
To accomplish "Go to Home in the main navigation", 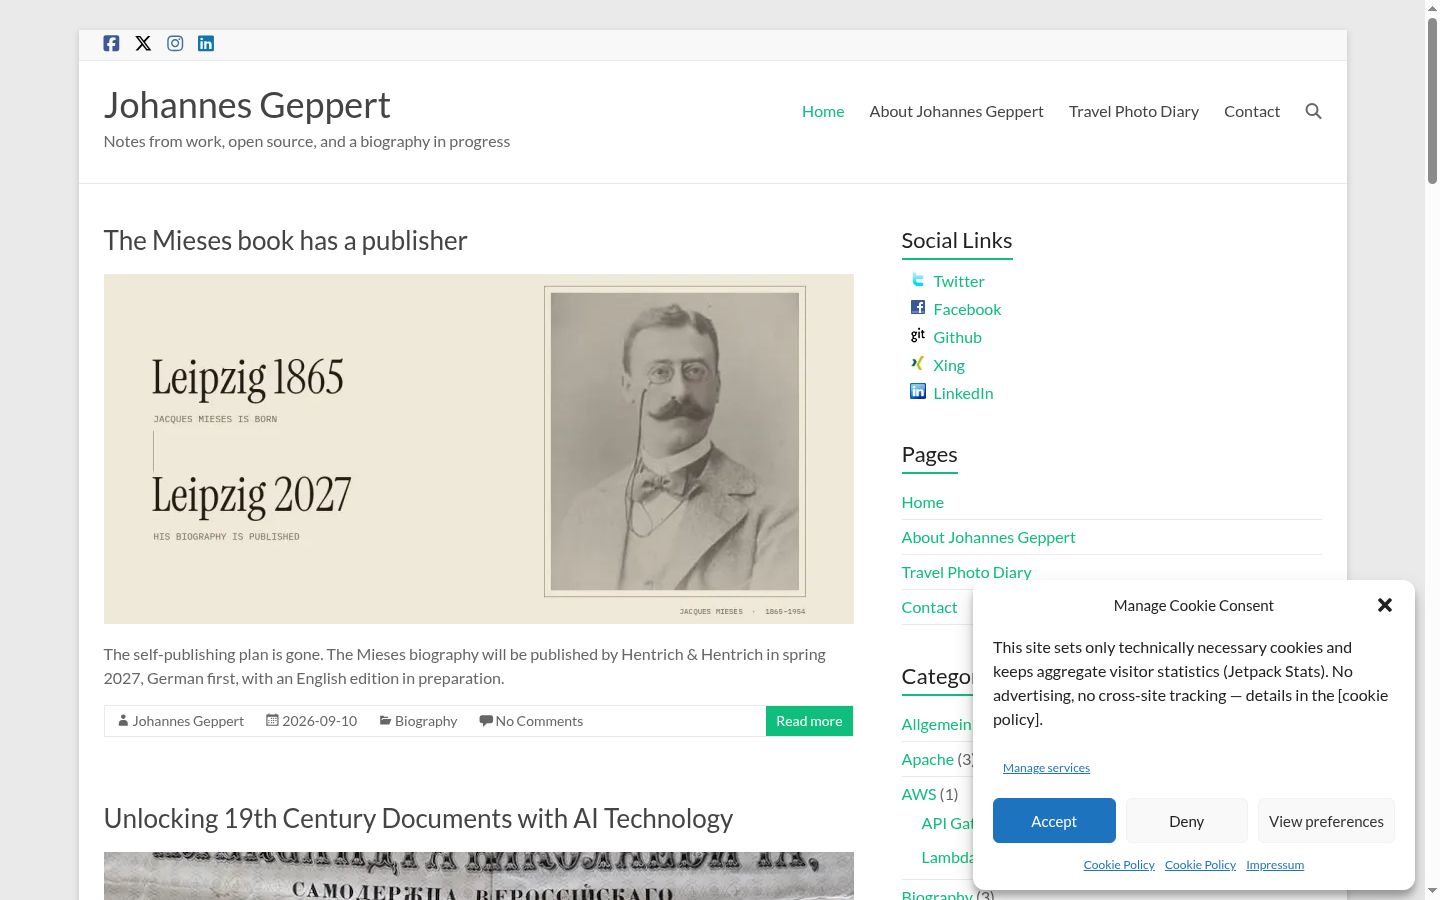I will (x=823, y=111).
